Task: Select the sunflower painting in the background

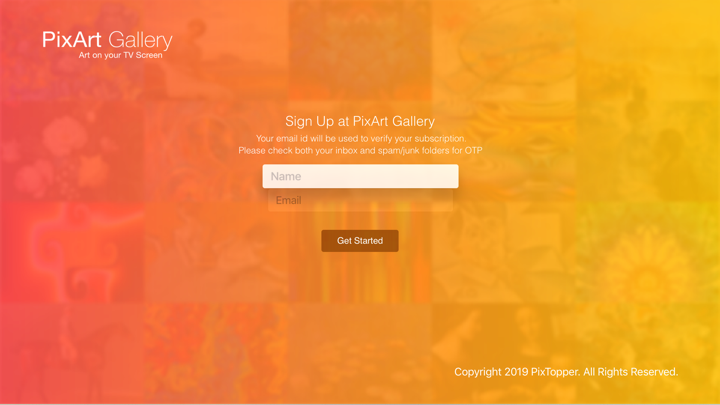Action: (647, 253)
